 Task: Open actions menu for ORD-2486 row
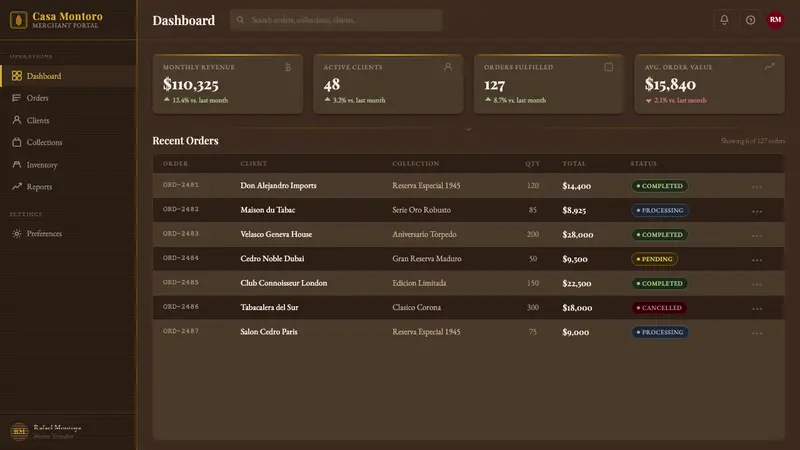point(757,309)
